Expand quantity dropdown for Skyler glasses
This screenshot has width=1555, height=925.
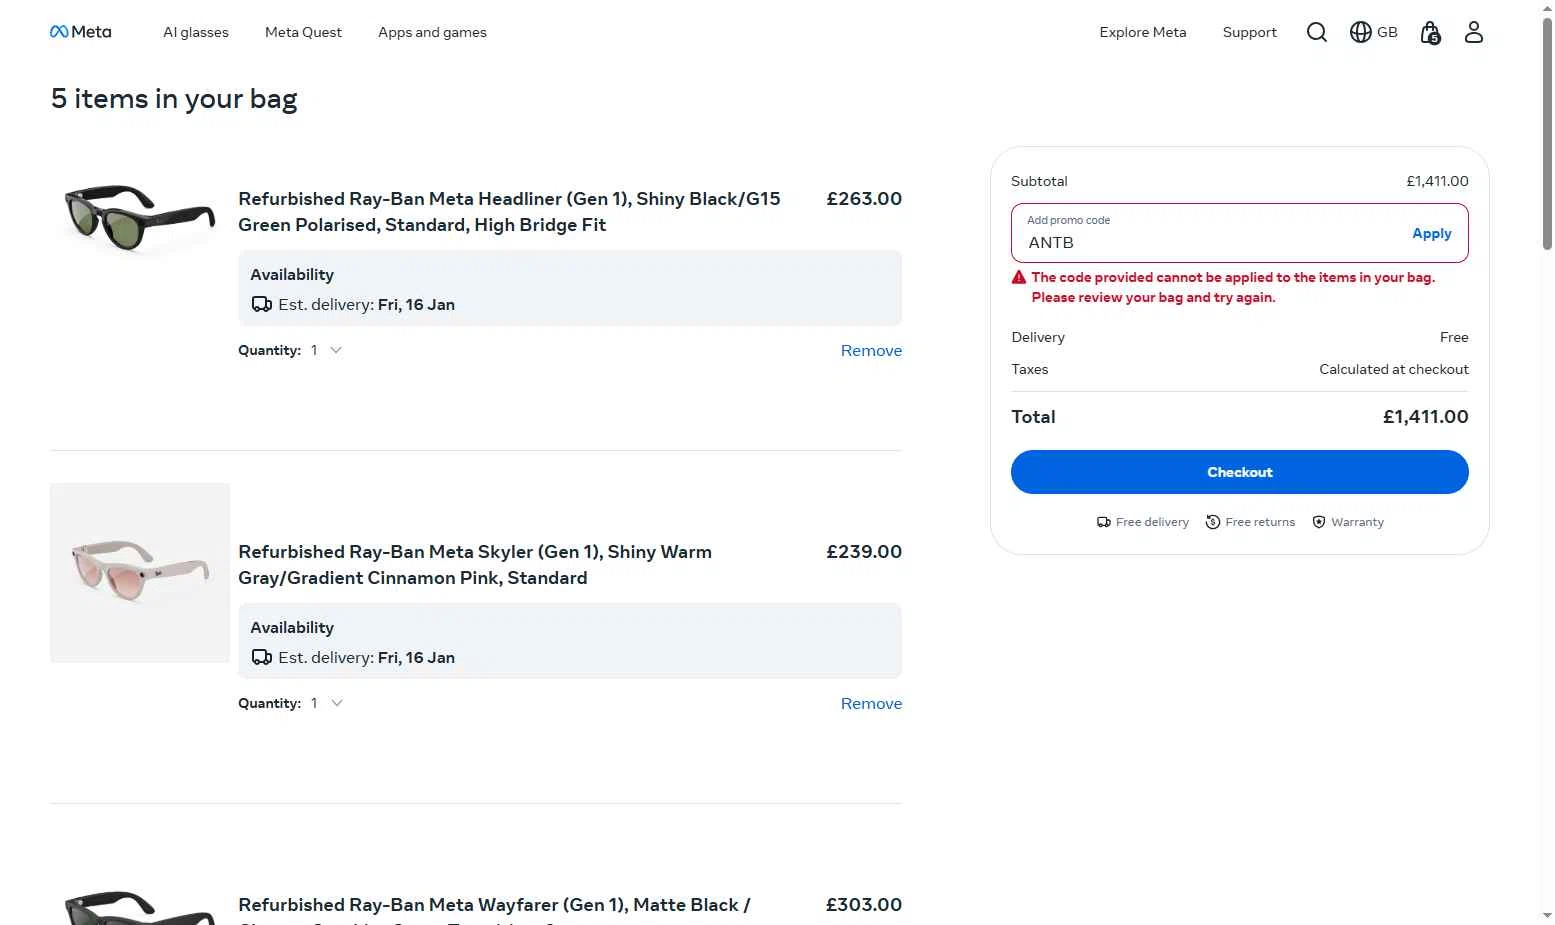(326, 703)
